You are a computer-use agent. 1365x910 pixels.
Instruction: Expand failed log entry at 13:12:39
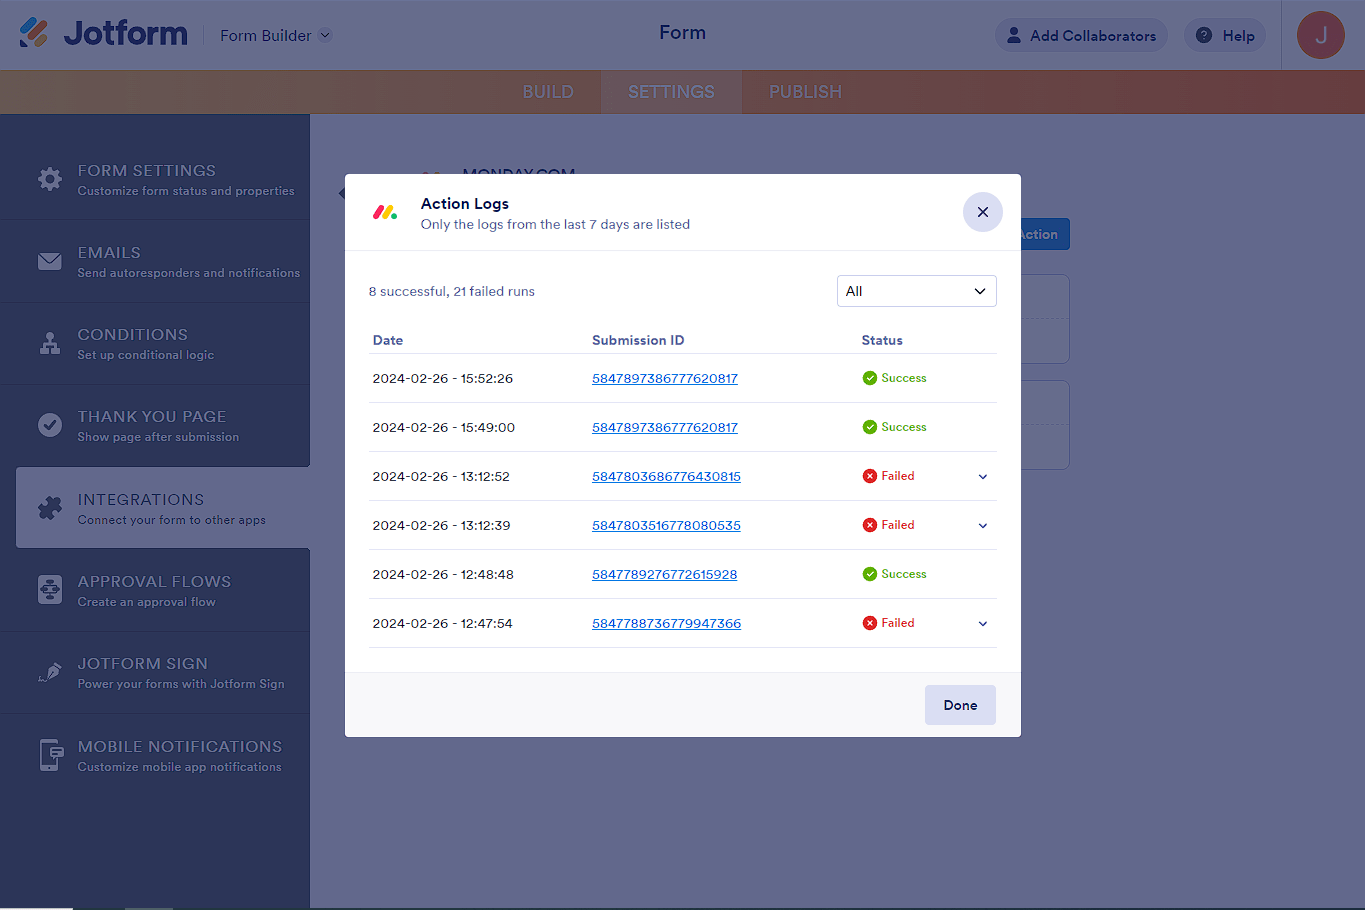[983, 526]
